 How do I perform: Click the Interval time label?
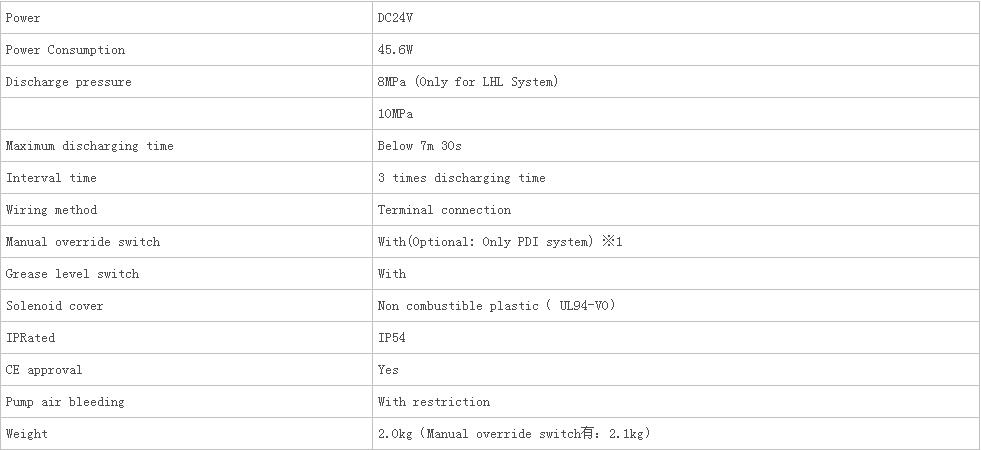click(51, 178)
